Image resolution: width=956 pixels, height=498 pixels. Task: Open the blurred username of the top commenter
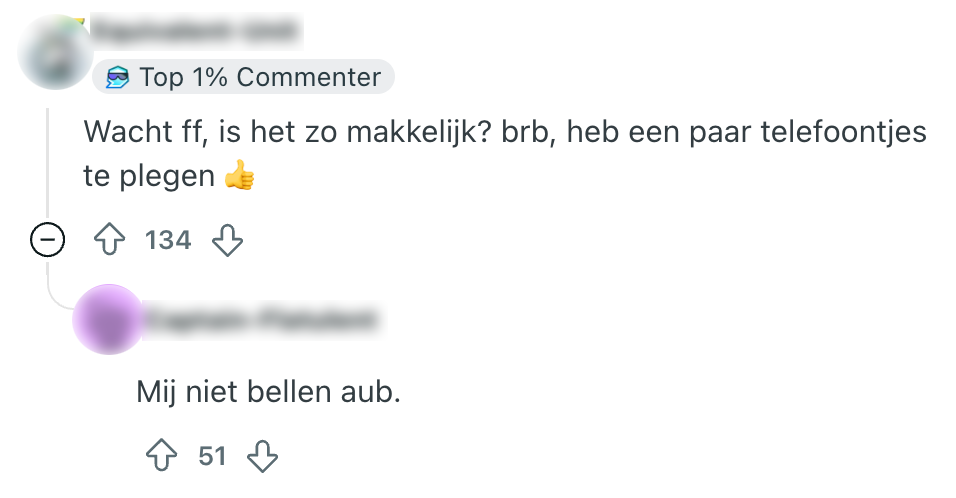pos(196,32)
